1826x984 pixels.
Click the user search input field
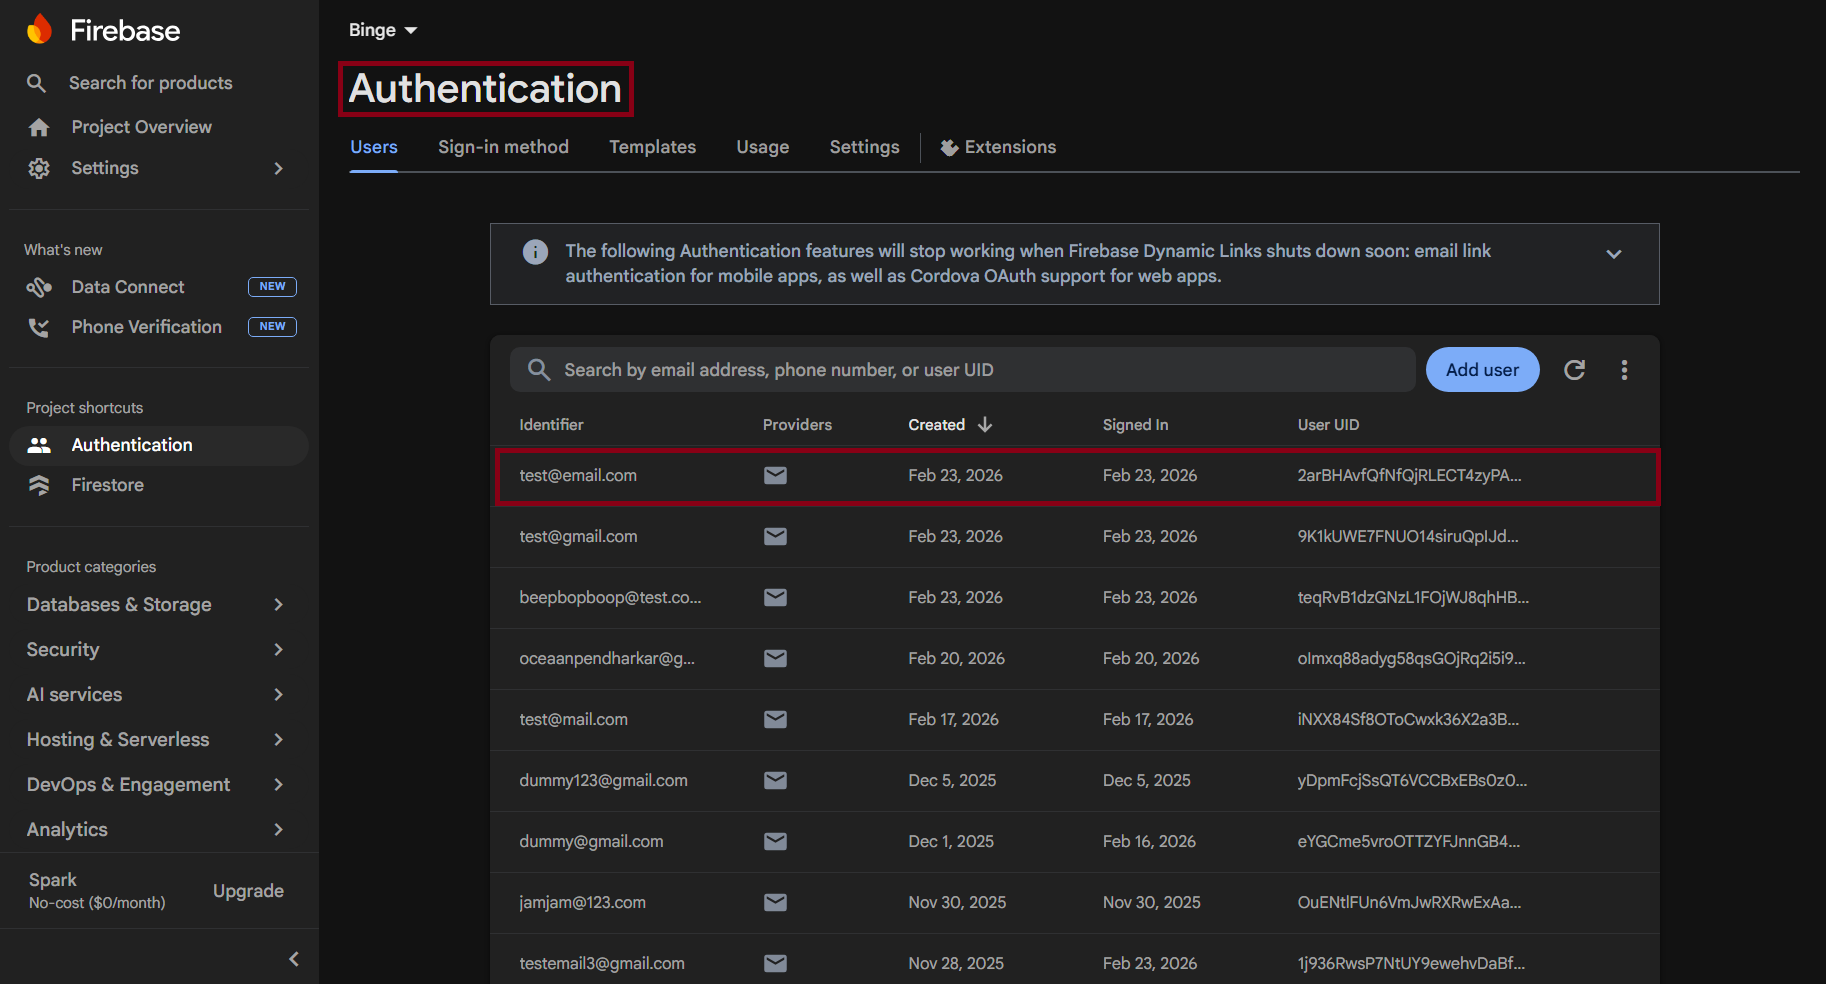point(960,369)
